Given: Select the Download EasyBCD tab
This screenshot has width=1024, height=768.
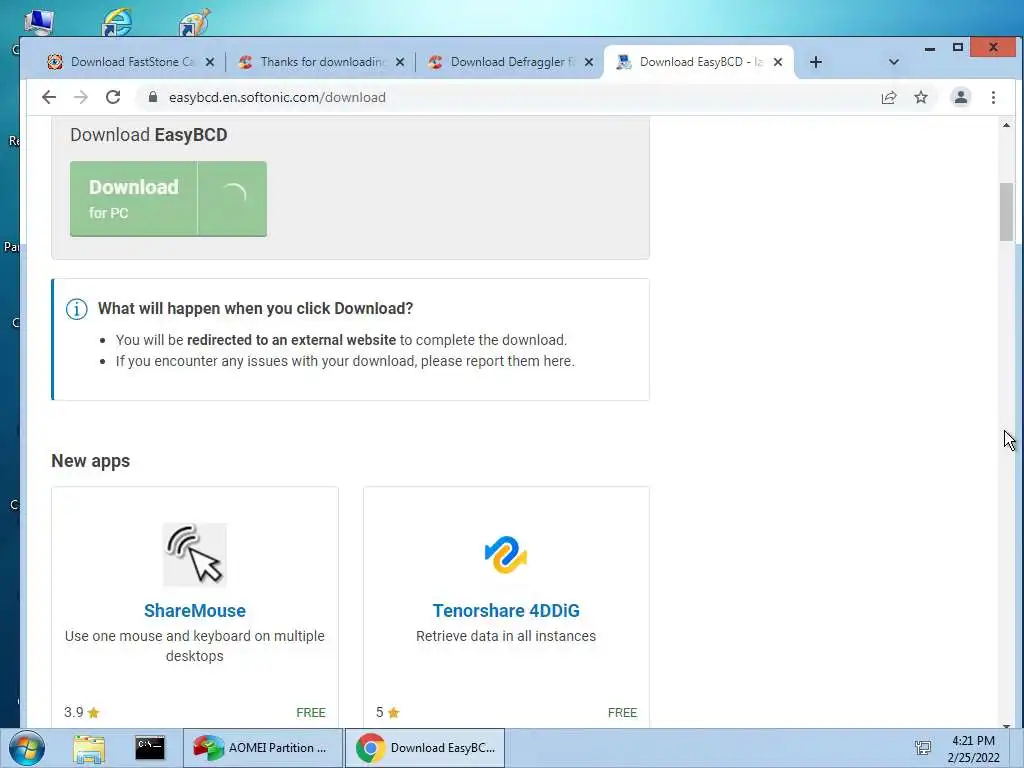Looking at the screenshot, I should pyautogui.click(x=699, y=62).
